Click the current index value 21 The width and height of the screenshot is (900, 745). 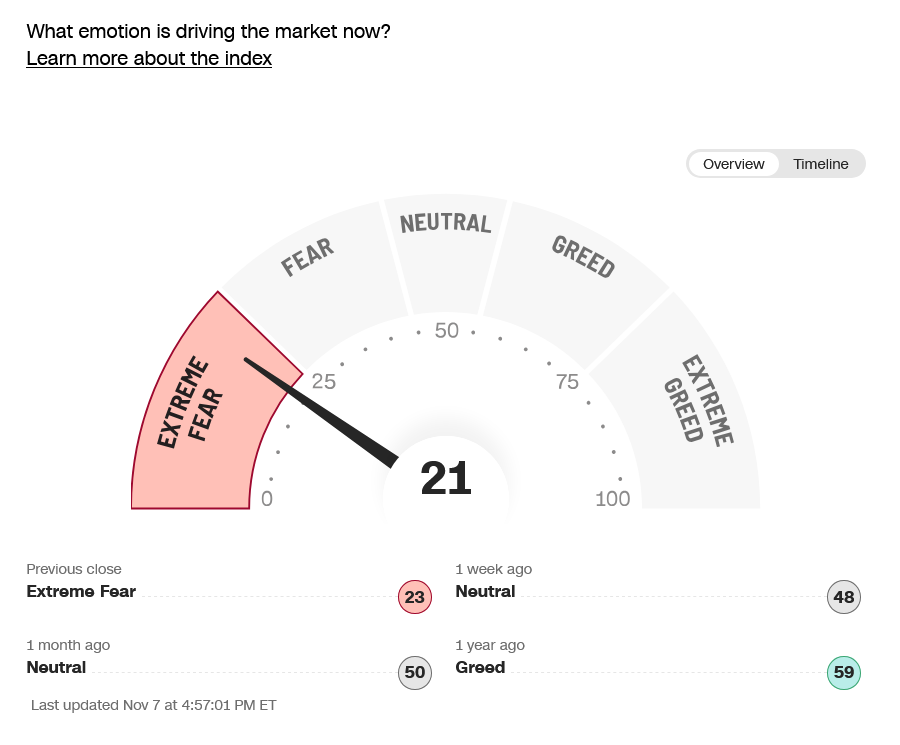[446, 480]
